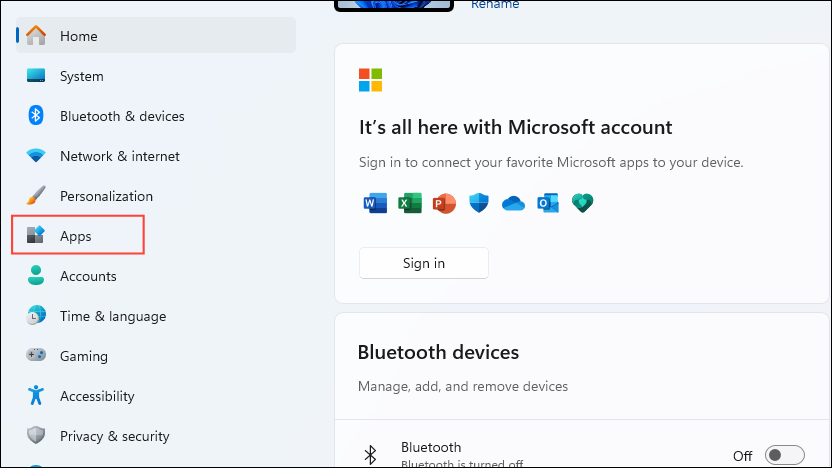Click the Accessibility figure icon

36,395
